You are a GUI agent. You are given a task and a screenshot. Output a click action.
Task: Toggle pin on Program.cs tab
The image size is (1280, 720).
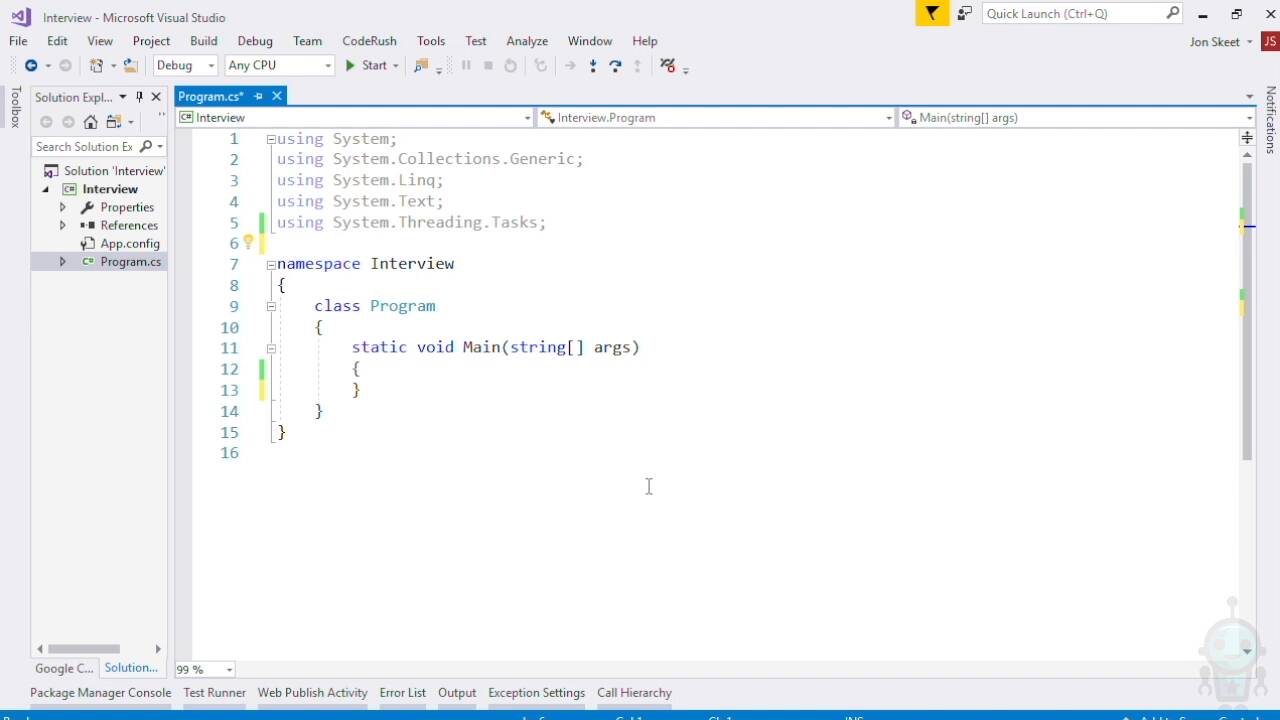point(258,96)
